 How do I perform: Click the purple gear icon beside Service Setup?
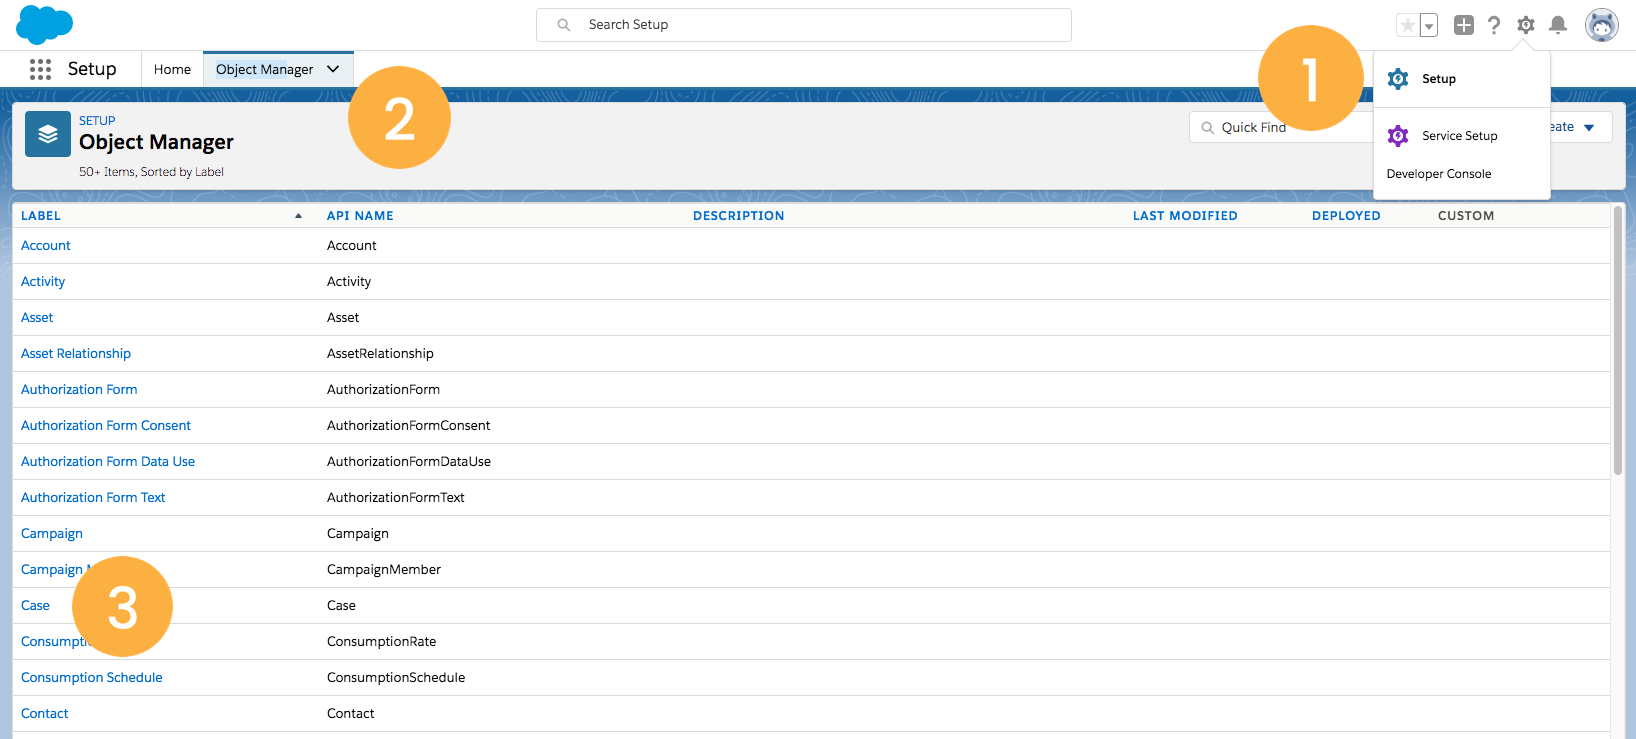[1398, 136]
